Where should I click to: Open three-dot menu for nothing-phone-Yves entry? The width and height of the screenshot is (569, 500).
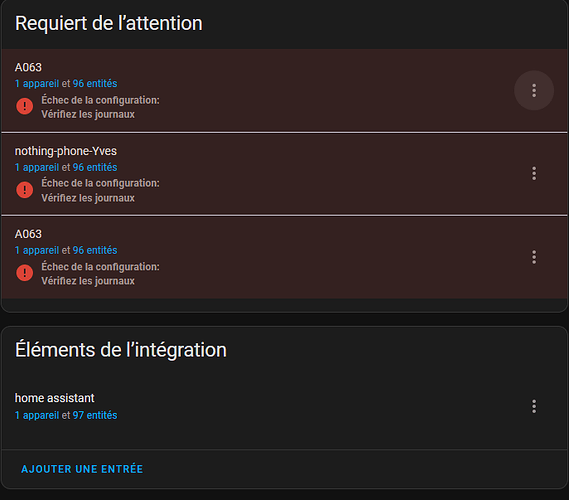(x=534, y=173)
